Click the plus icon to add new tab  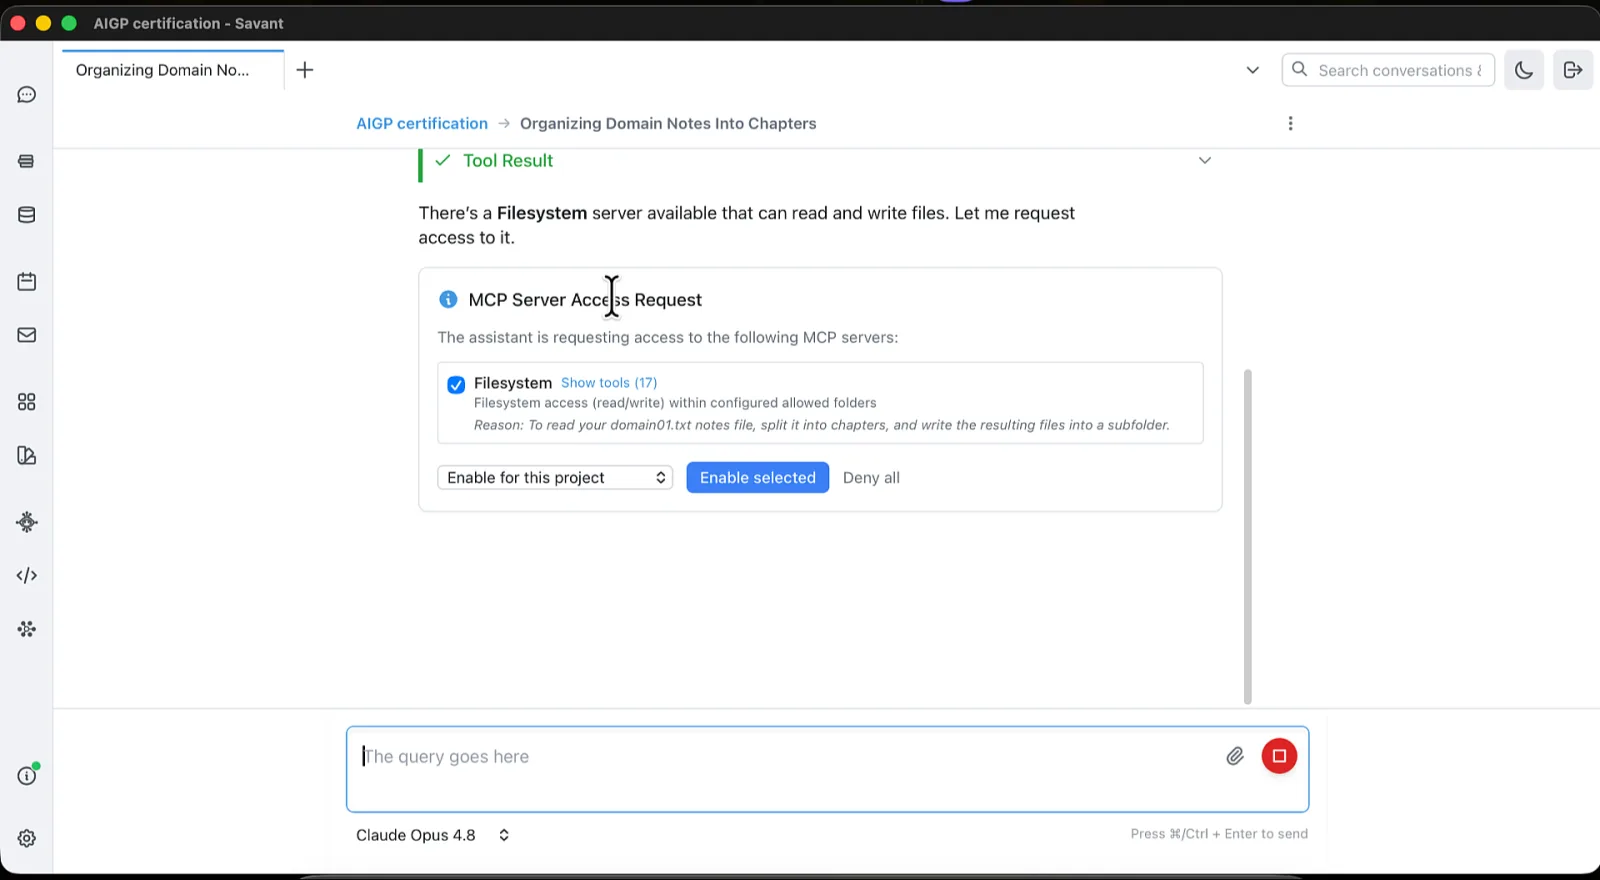tap(305, 70)
